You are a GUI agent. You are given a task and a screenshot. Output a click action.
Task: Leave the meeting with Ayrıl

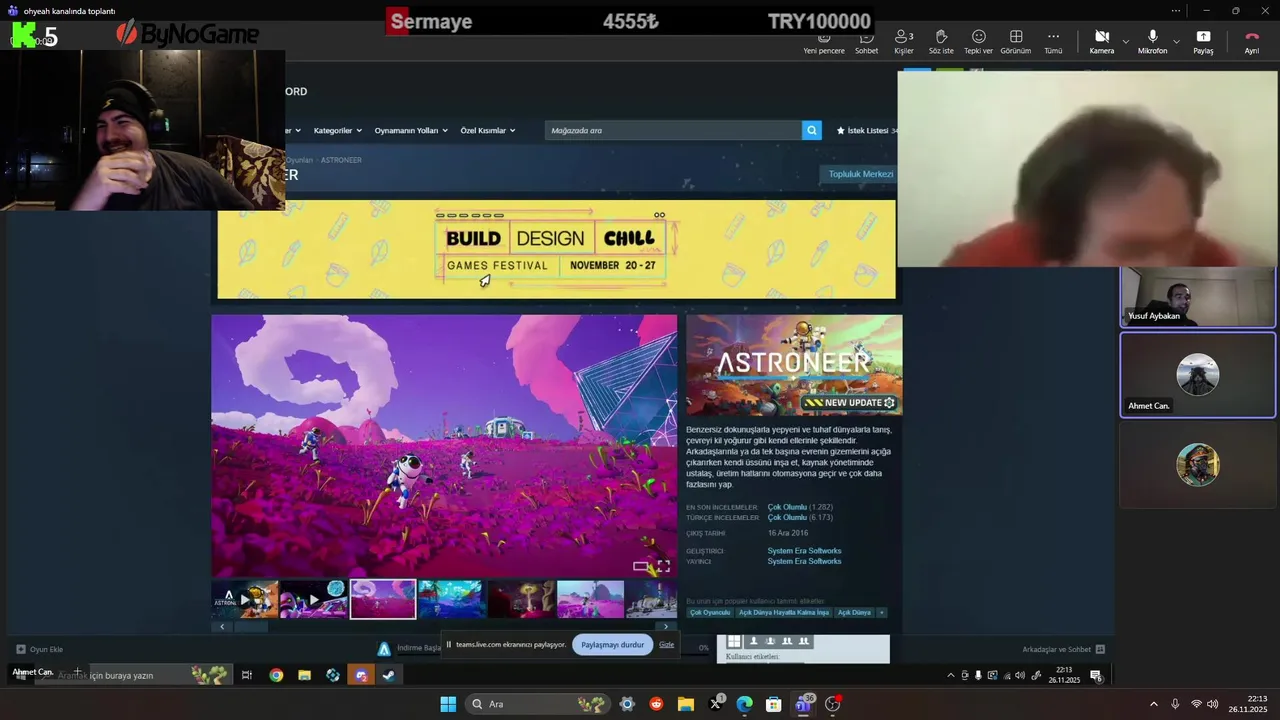pos(1251,42)
